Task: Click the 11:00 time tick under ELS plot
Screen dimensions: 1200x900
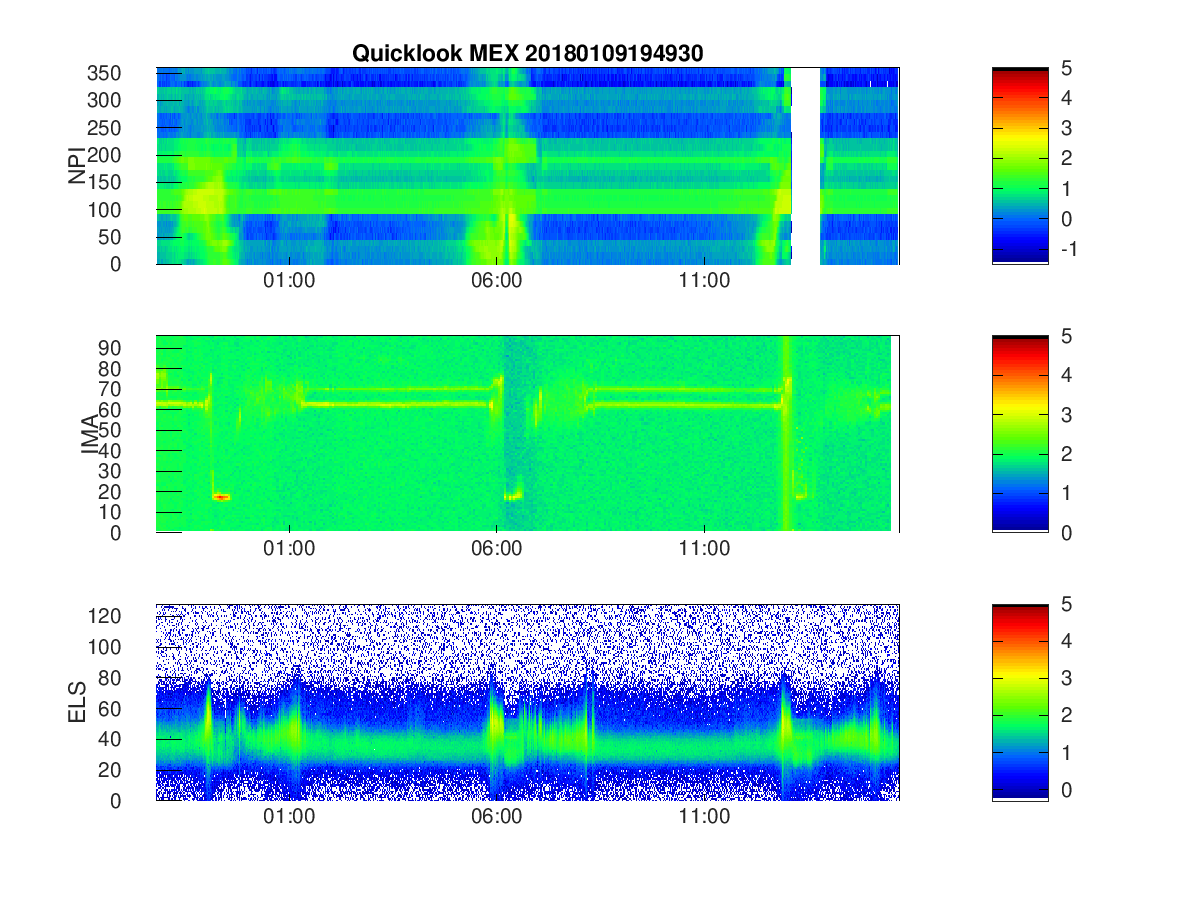Action: 704,817
